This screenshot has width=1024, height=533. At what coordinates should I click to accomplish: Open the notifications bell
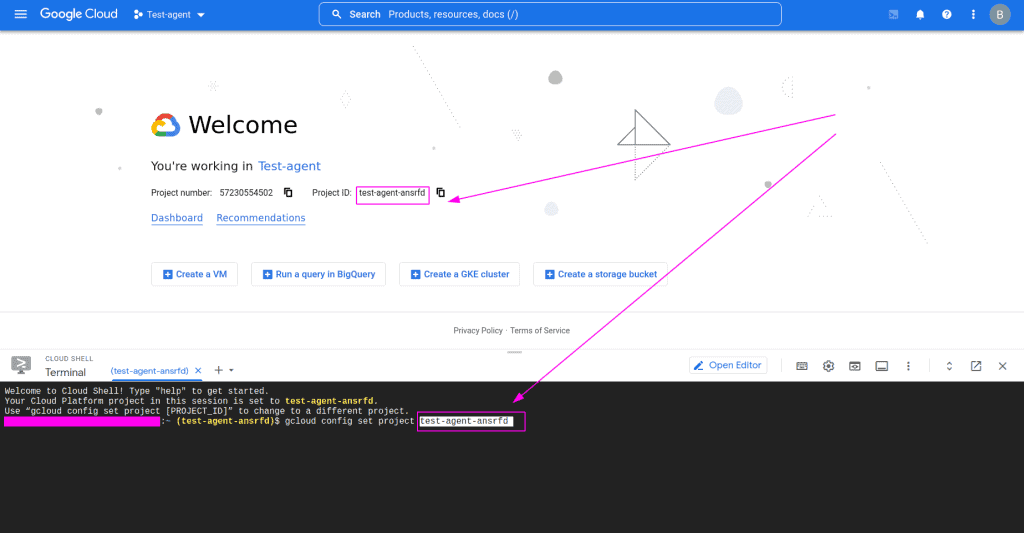pos(920,14)
